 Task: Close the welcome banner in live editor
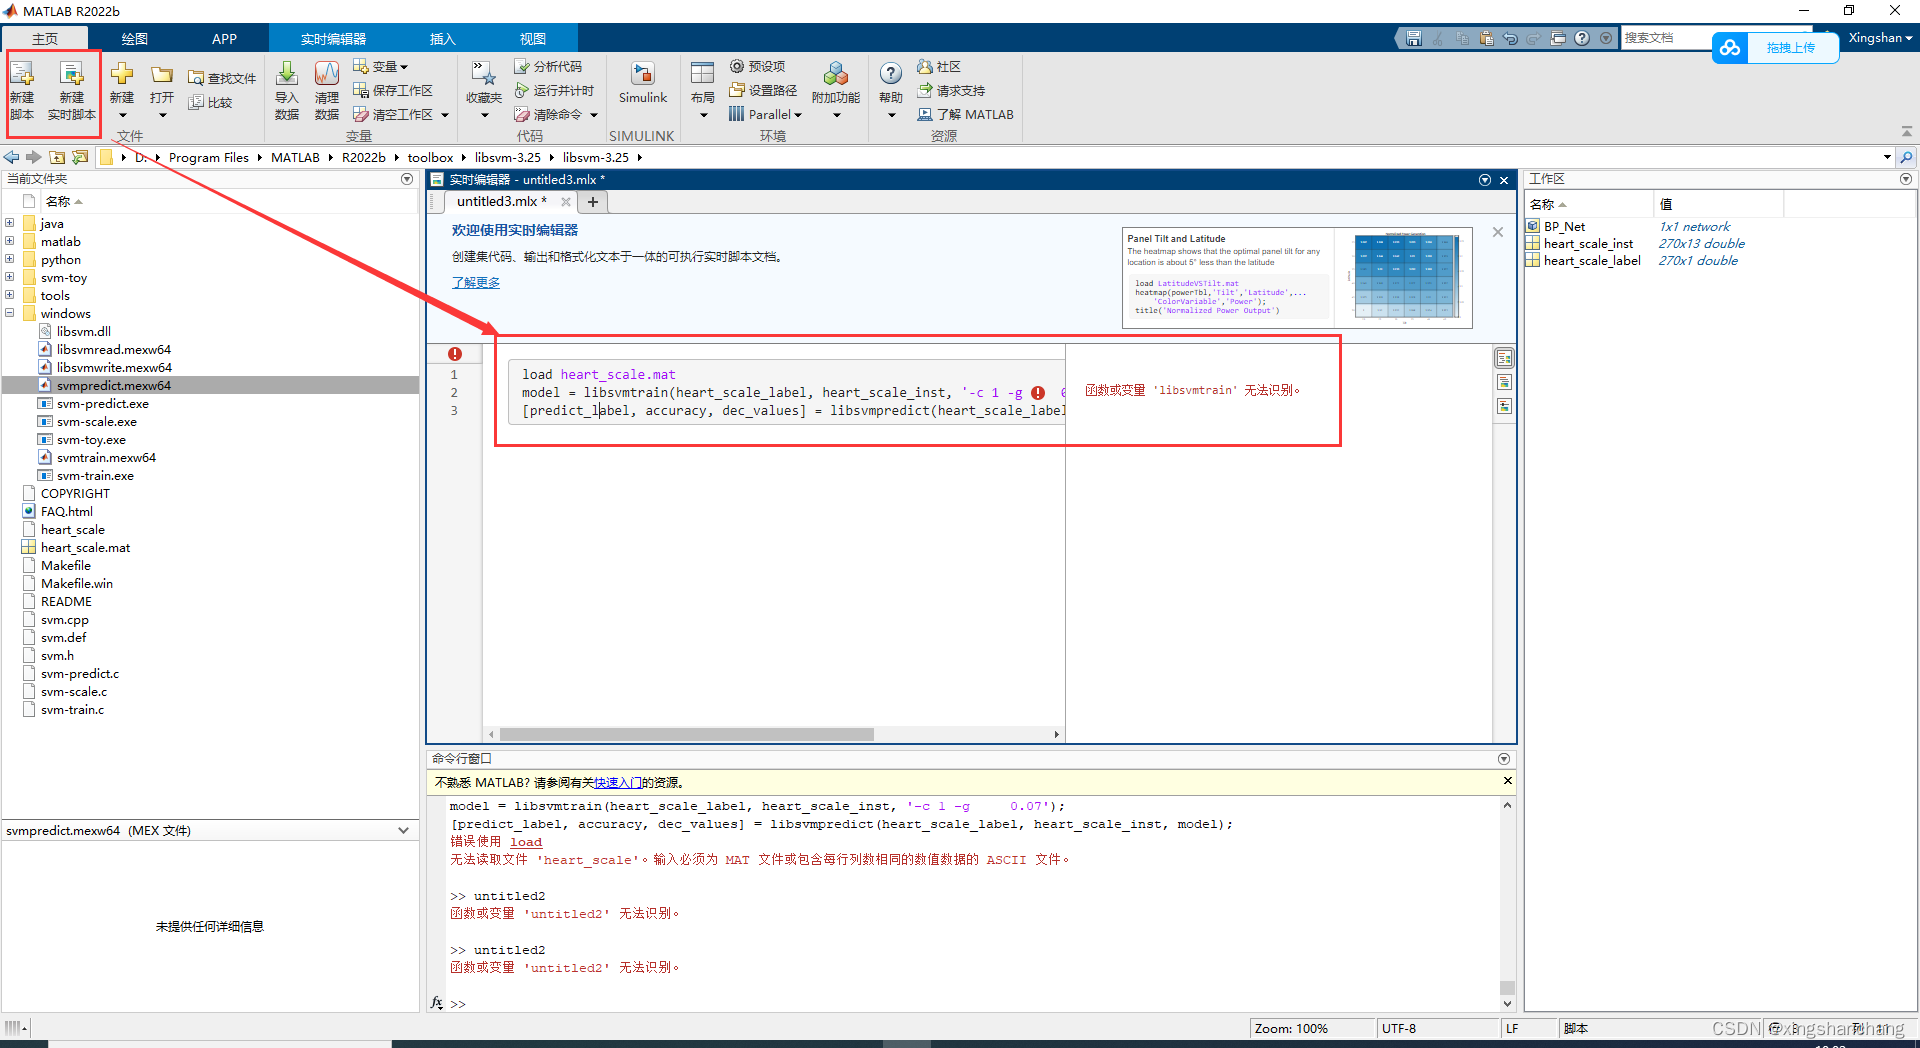(x=1497, y=232)
